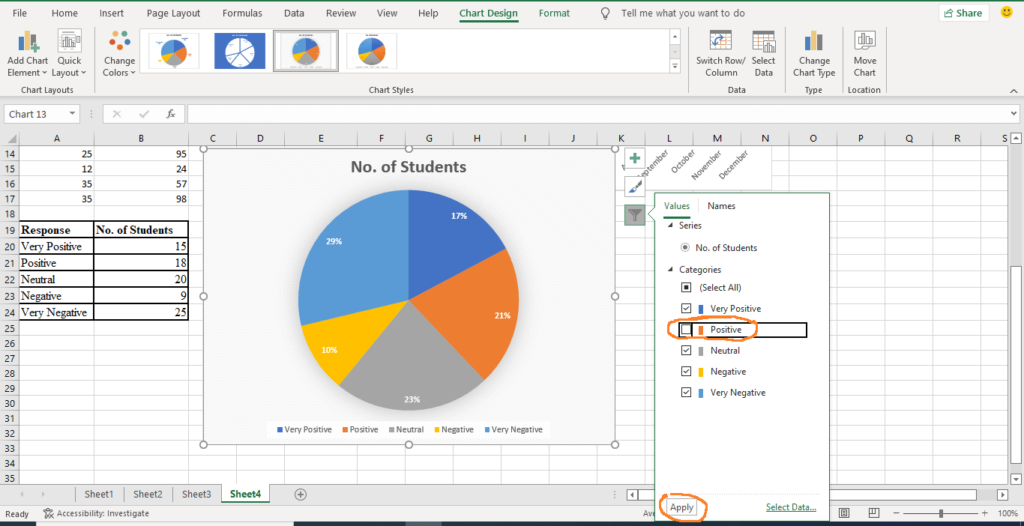The width and height of the screenshot is (1024, 526).
Task: Click the 100% zoom level
Action: click(1008, 514)
